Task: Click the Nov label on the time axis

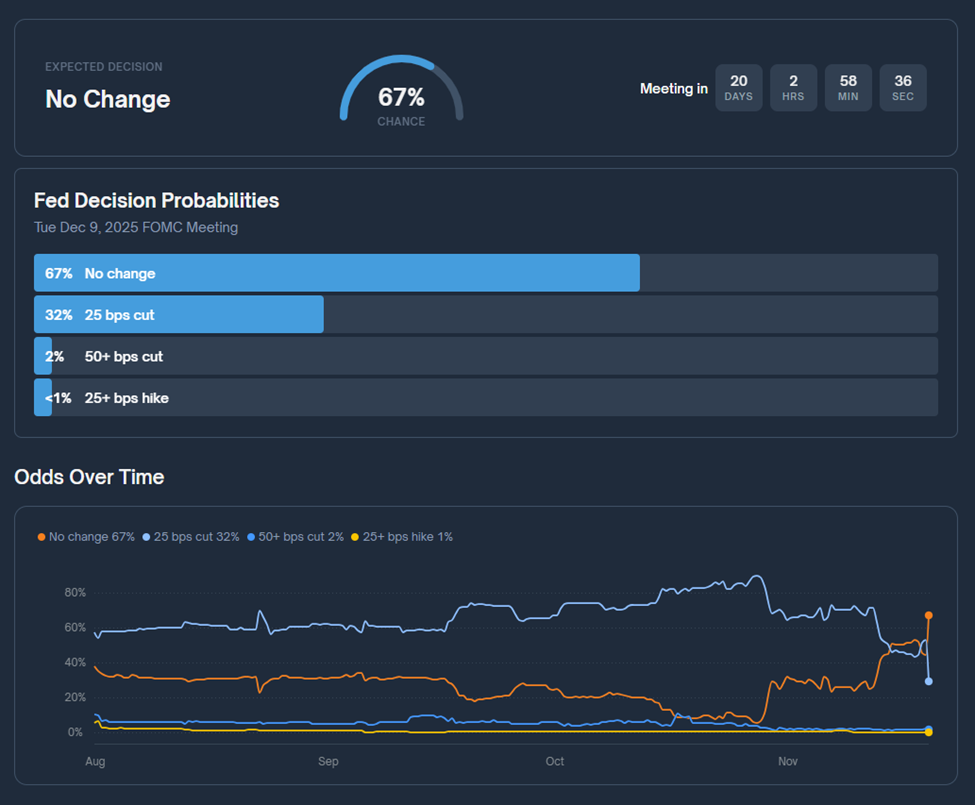Action: click(x=789, y=762)
